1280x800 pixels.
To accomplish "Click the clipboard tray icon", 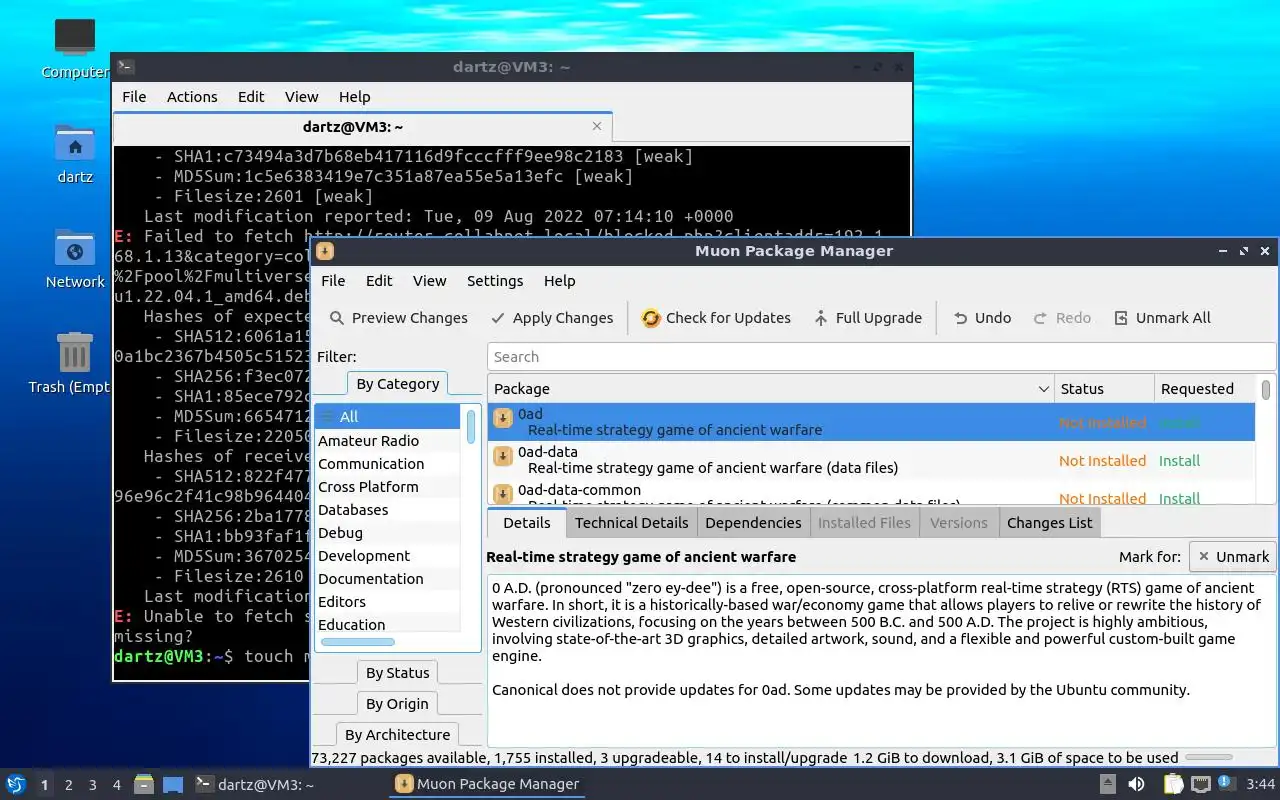I will 1173,785.
